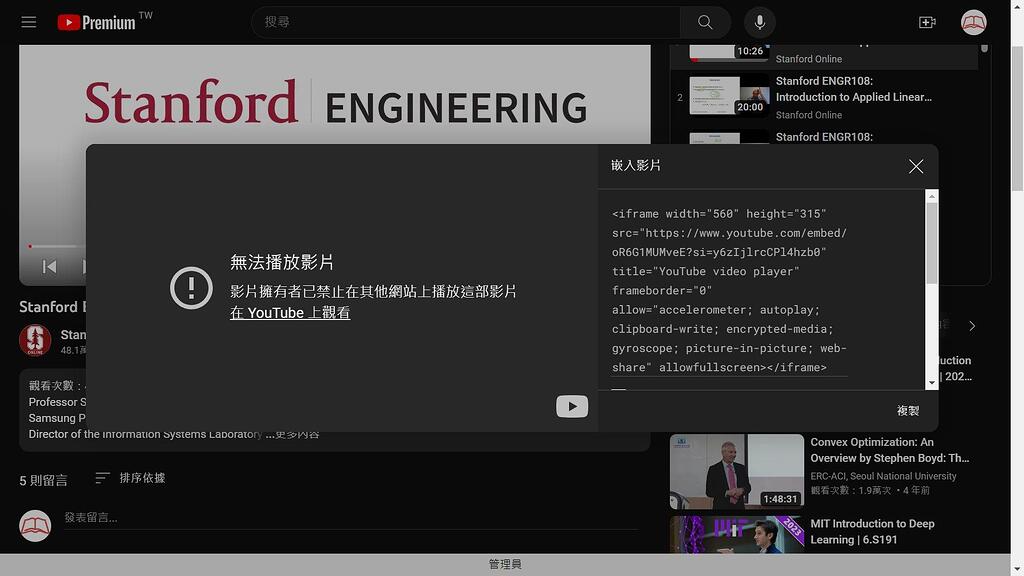Click the Stanford Online channel avatar
The height and width of the screenshot is (576, 1024).
pyautogui.click(x=36, y=340)
